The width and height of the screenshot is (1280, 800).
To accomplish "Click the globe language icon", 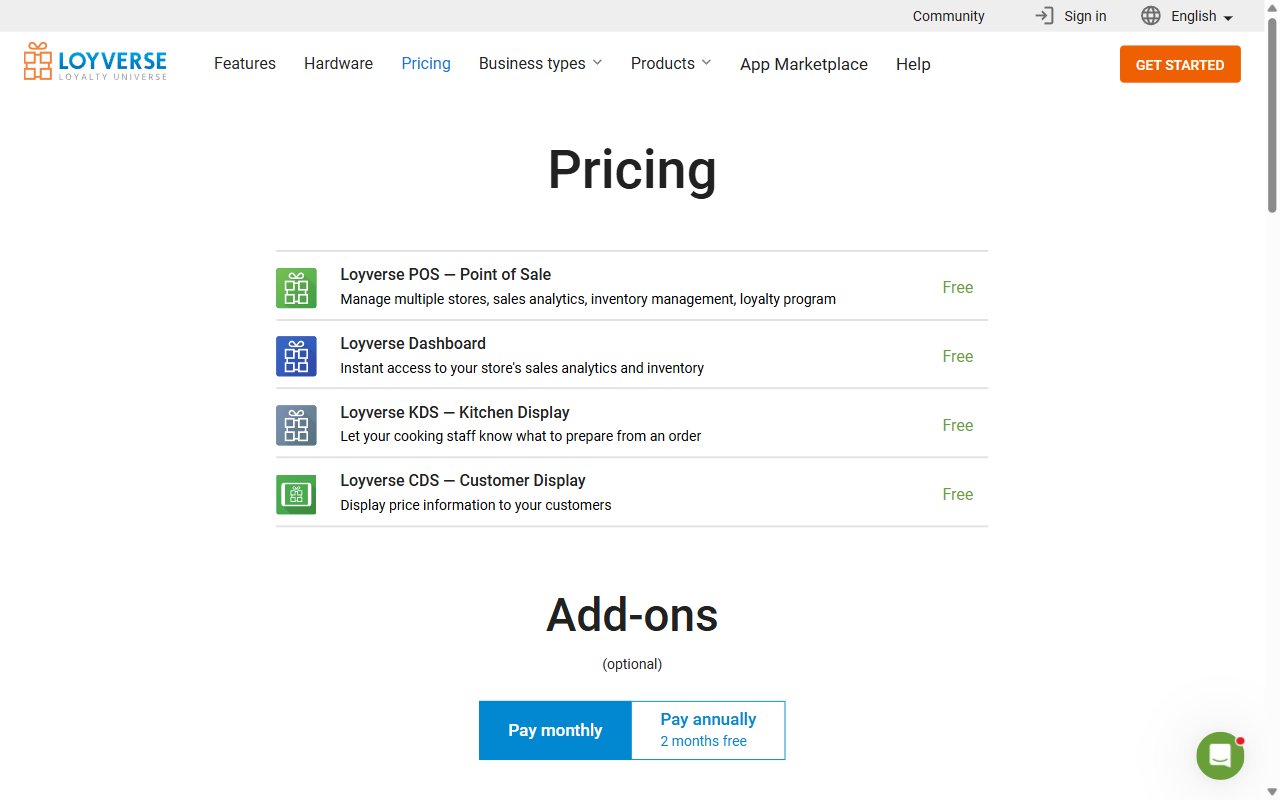I will [1151, 16].
